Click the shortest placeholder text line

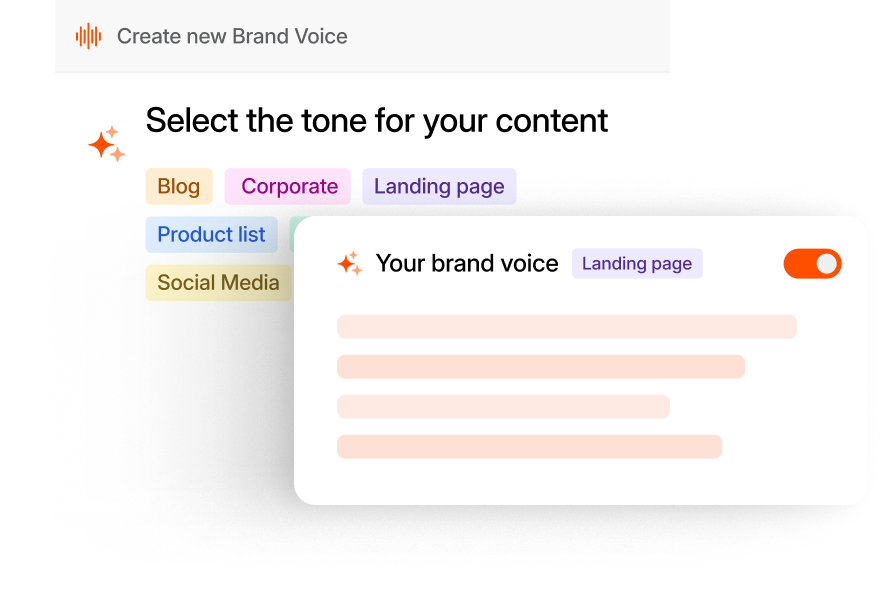click(x=504, y=406)
